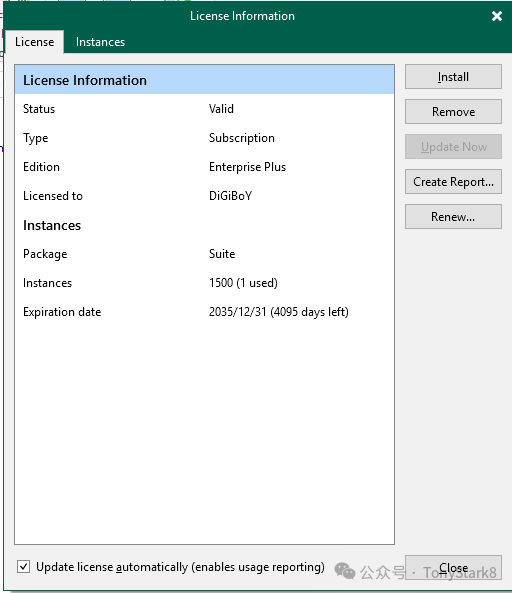Click the Update Now button
This screenshot has width=512, height=593.
453,147
